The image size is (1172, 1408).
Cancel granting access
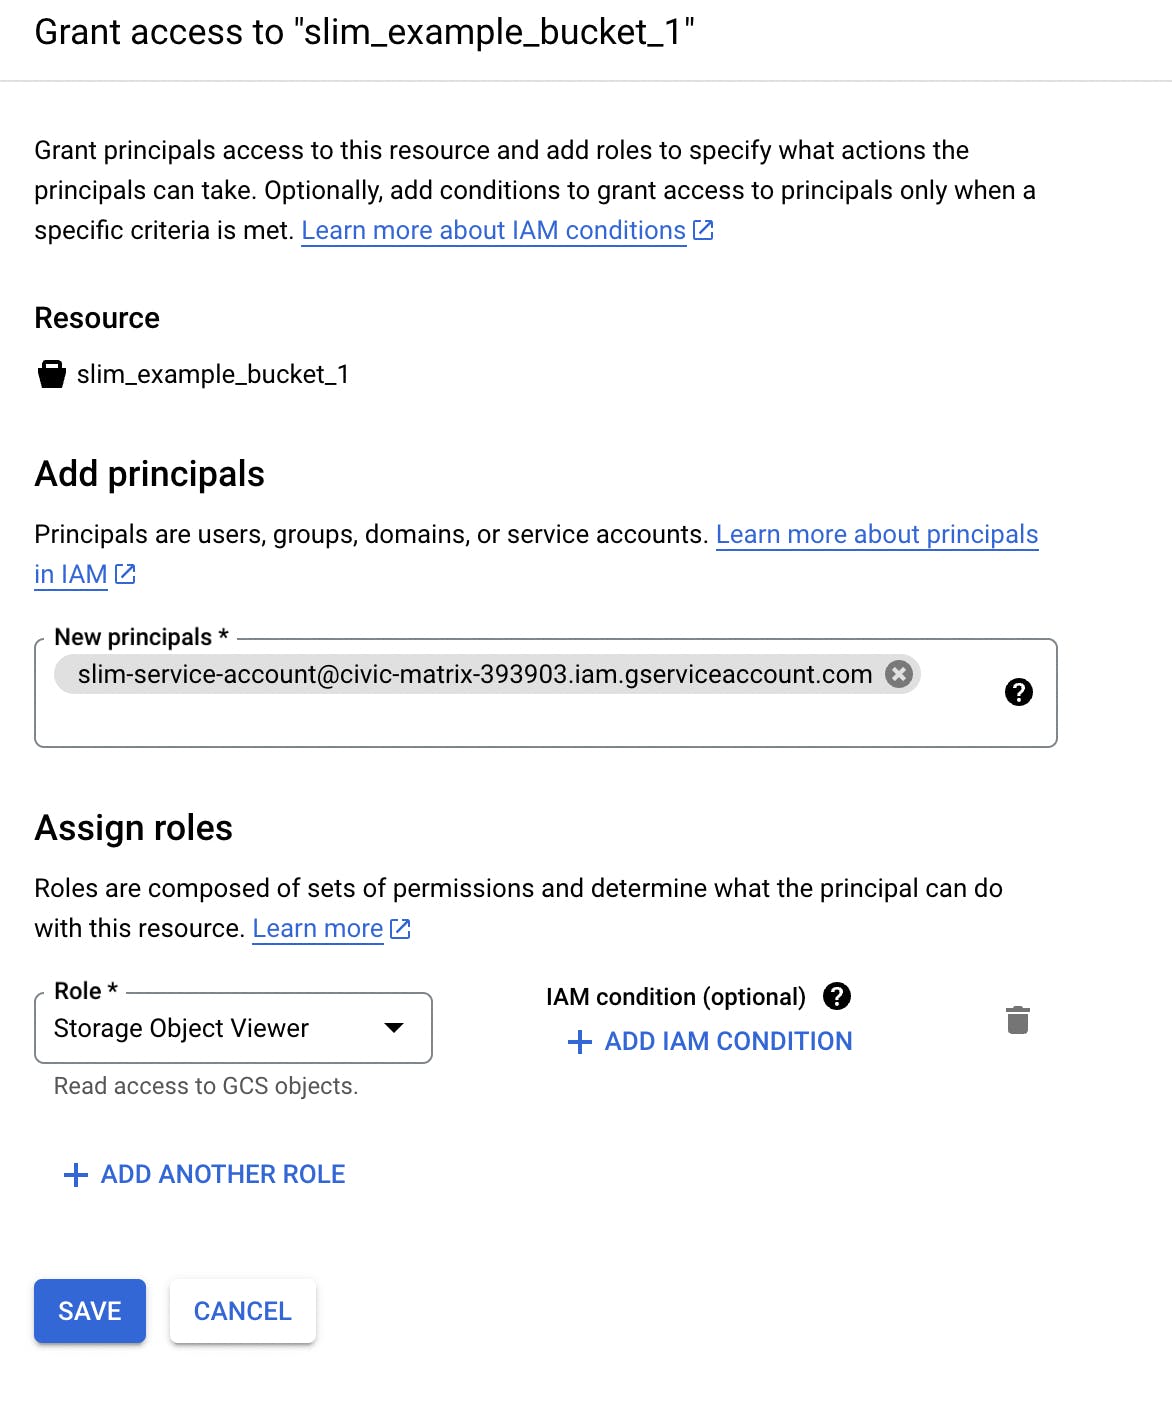243,1311
